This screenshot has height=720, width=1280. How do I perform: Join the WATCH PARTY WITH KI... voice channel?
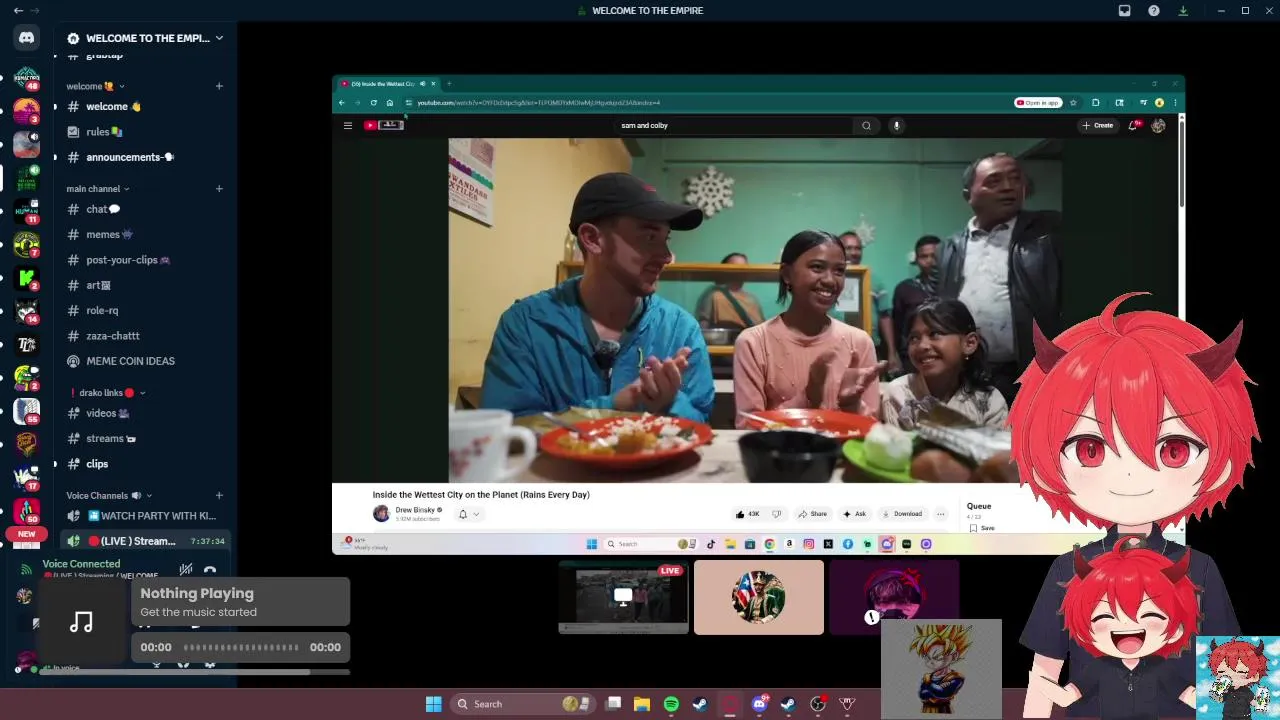pyautogui.click(x=145, y=516)
